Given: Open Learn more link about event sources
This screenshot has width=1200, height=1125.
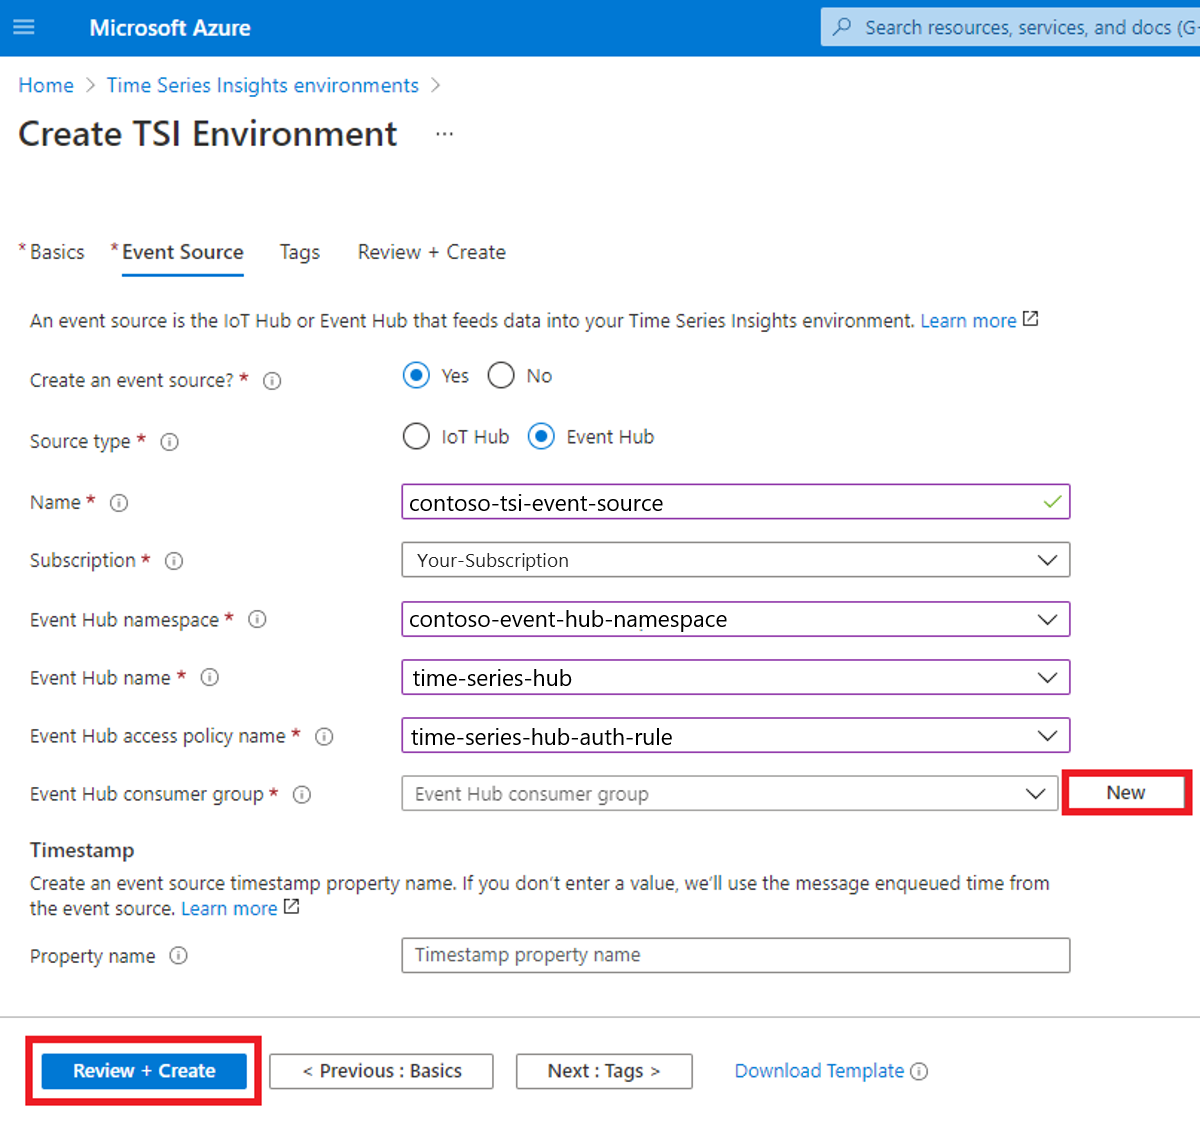Looking at the screenshot, I should pyautogui.click(x=968, y=320).
